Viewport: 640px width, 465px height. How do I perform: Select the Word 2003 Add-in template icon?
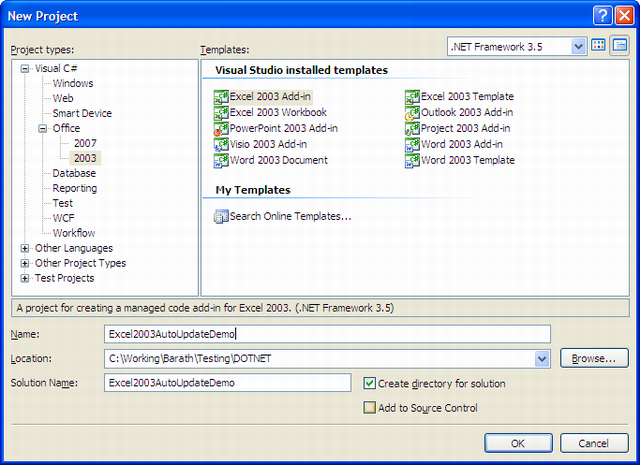click(x=412, y=145)
